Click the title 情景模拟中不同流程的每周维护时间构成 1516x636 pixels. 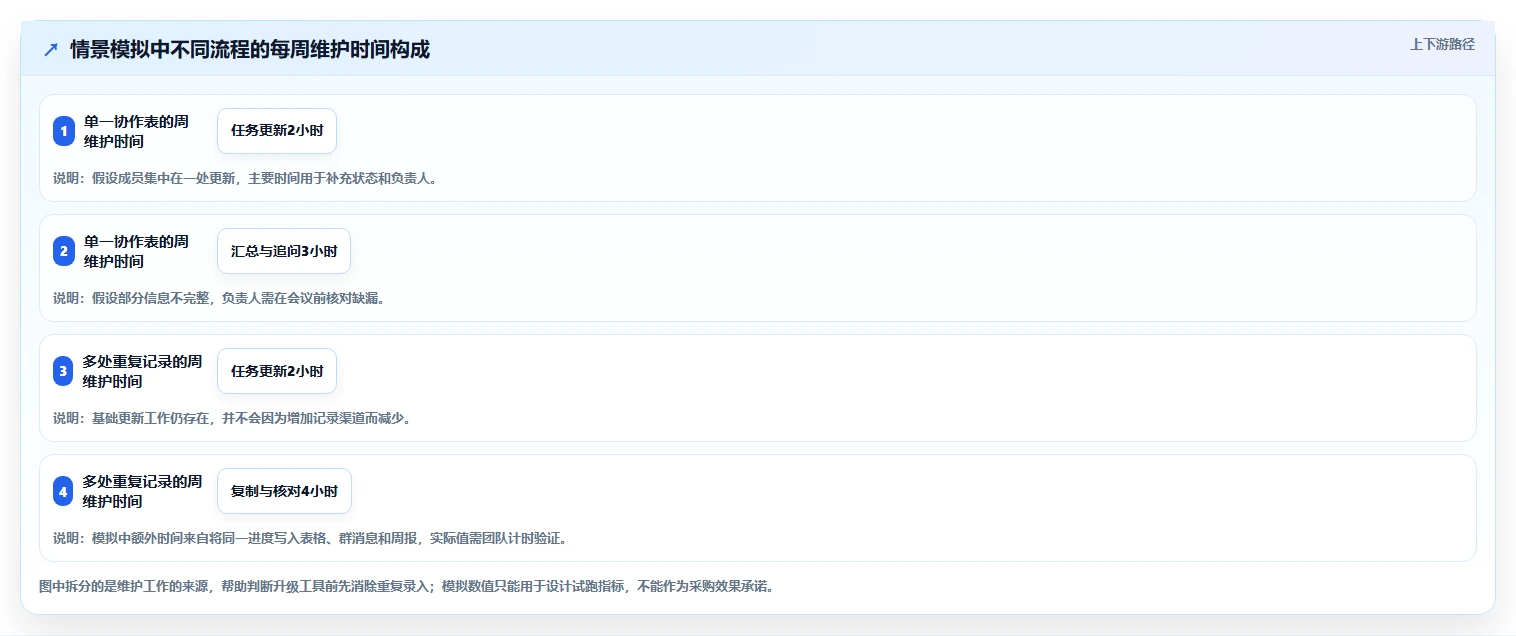tap(250, 50)
